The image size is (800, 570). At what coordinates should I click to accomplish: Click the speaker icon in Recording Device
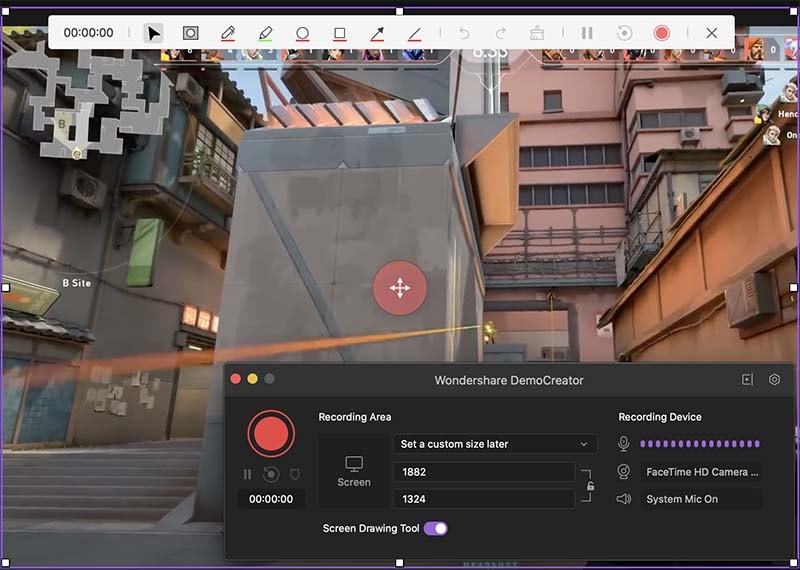(x=623, y=499)
